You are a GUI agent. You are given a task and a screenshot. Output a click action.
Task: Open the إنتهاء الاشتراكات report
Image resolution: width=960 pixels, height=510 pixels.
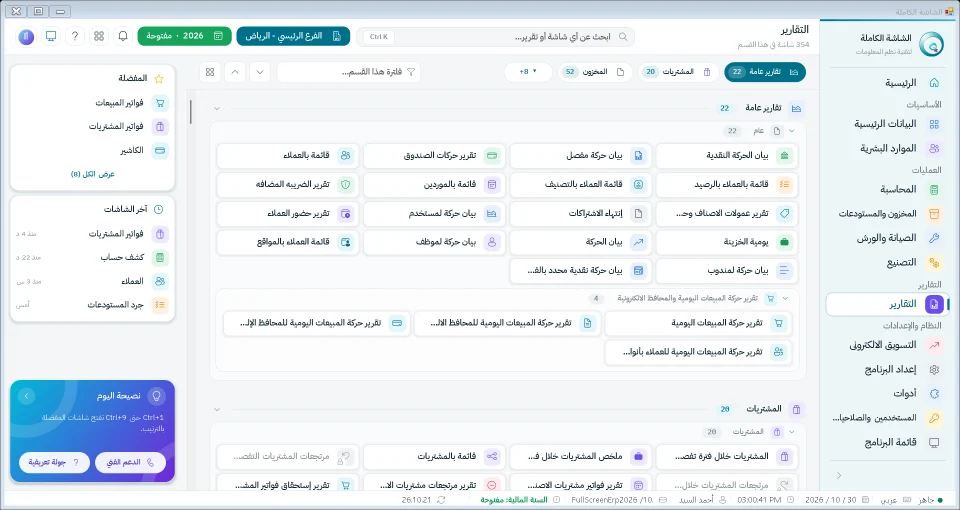(580, 213)
